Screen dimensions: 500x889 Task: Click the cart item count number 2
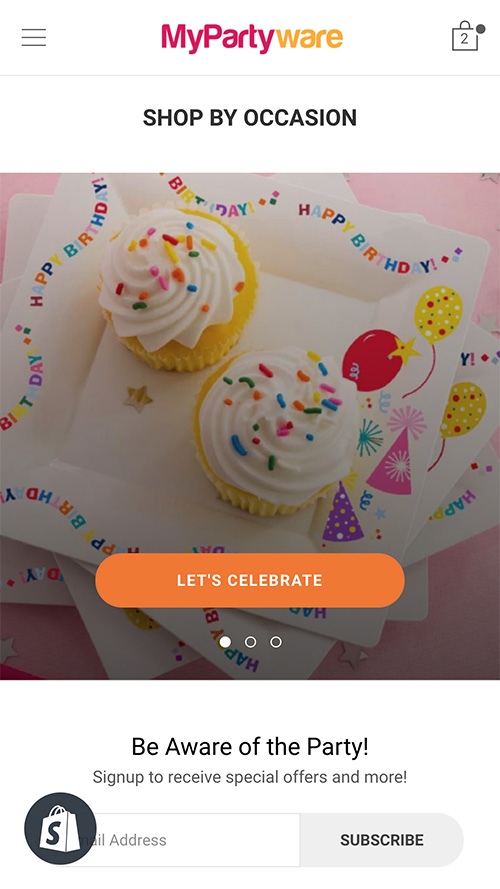coord(464,39)
